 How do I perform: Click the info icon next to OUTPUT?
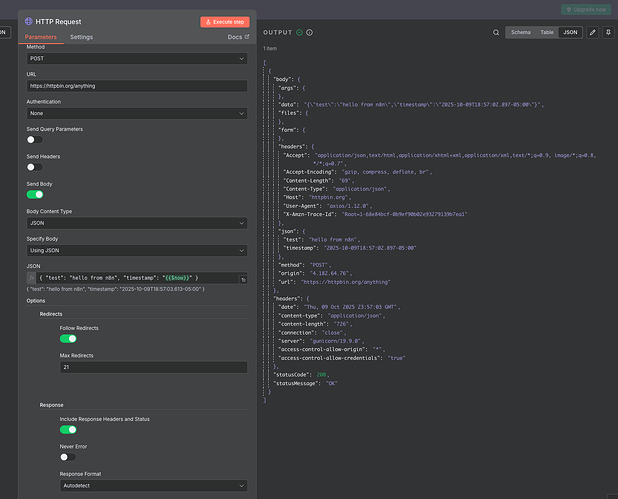(310, 32)
